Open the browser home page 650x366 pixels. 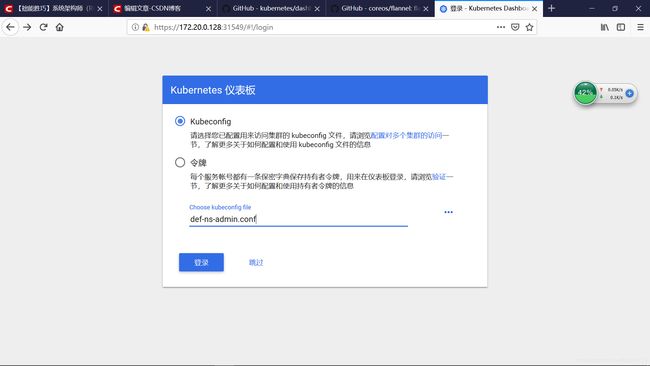click(60, 27)
